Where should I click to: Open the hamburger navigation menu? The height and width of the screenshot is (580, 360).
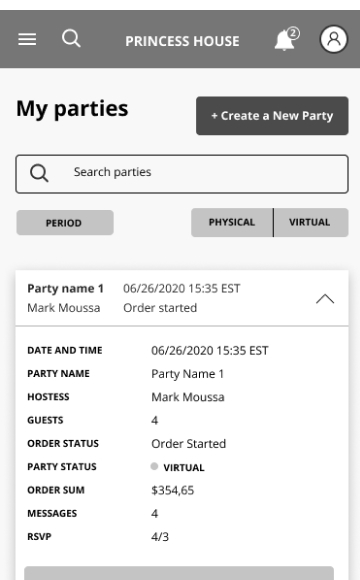pyautogui.click(x=27, y=39)
